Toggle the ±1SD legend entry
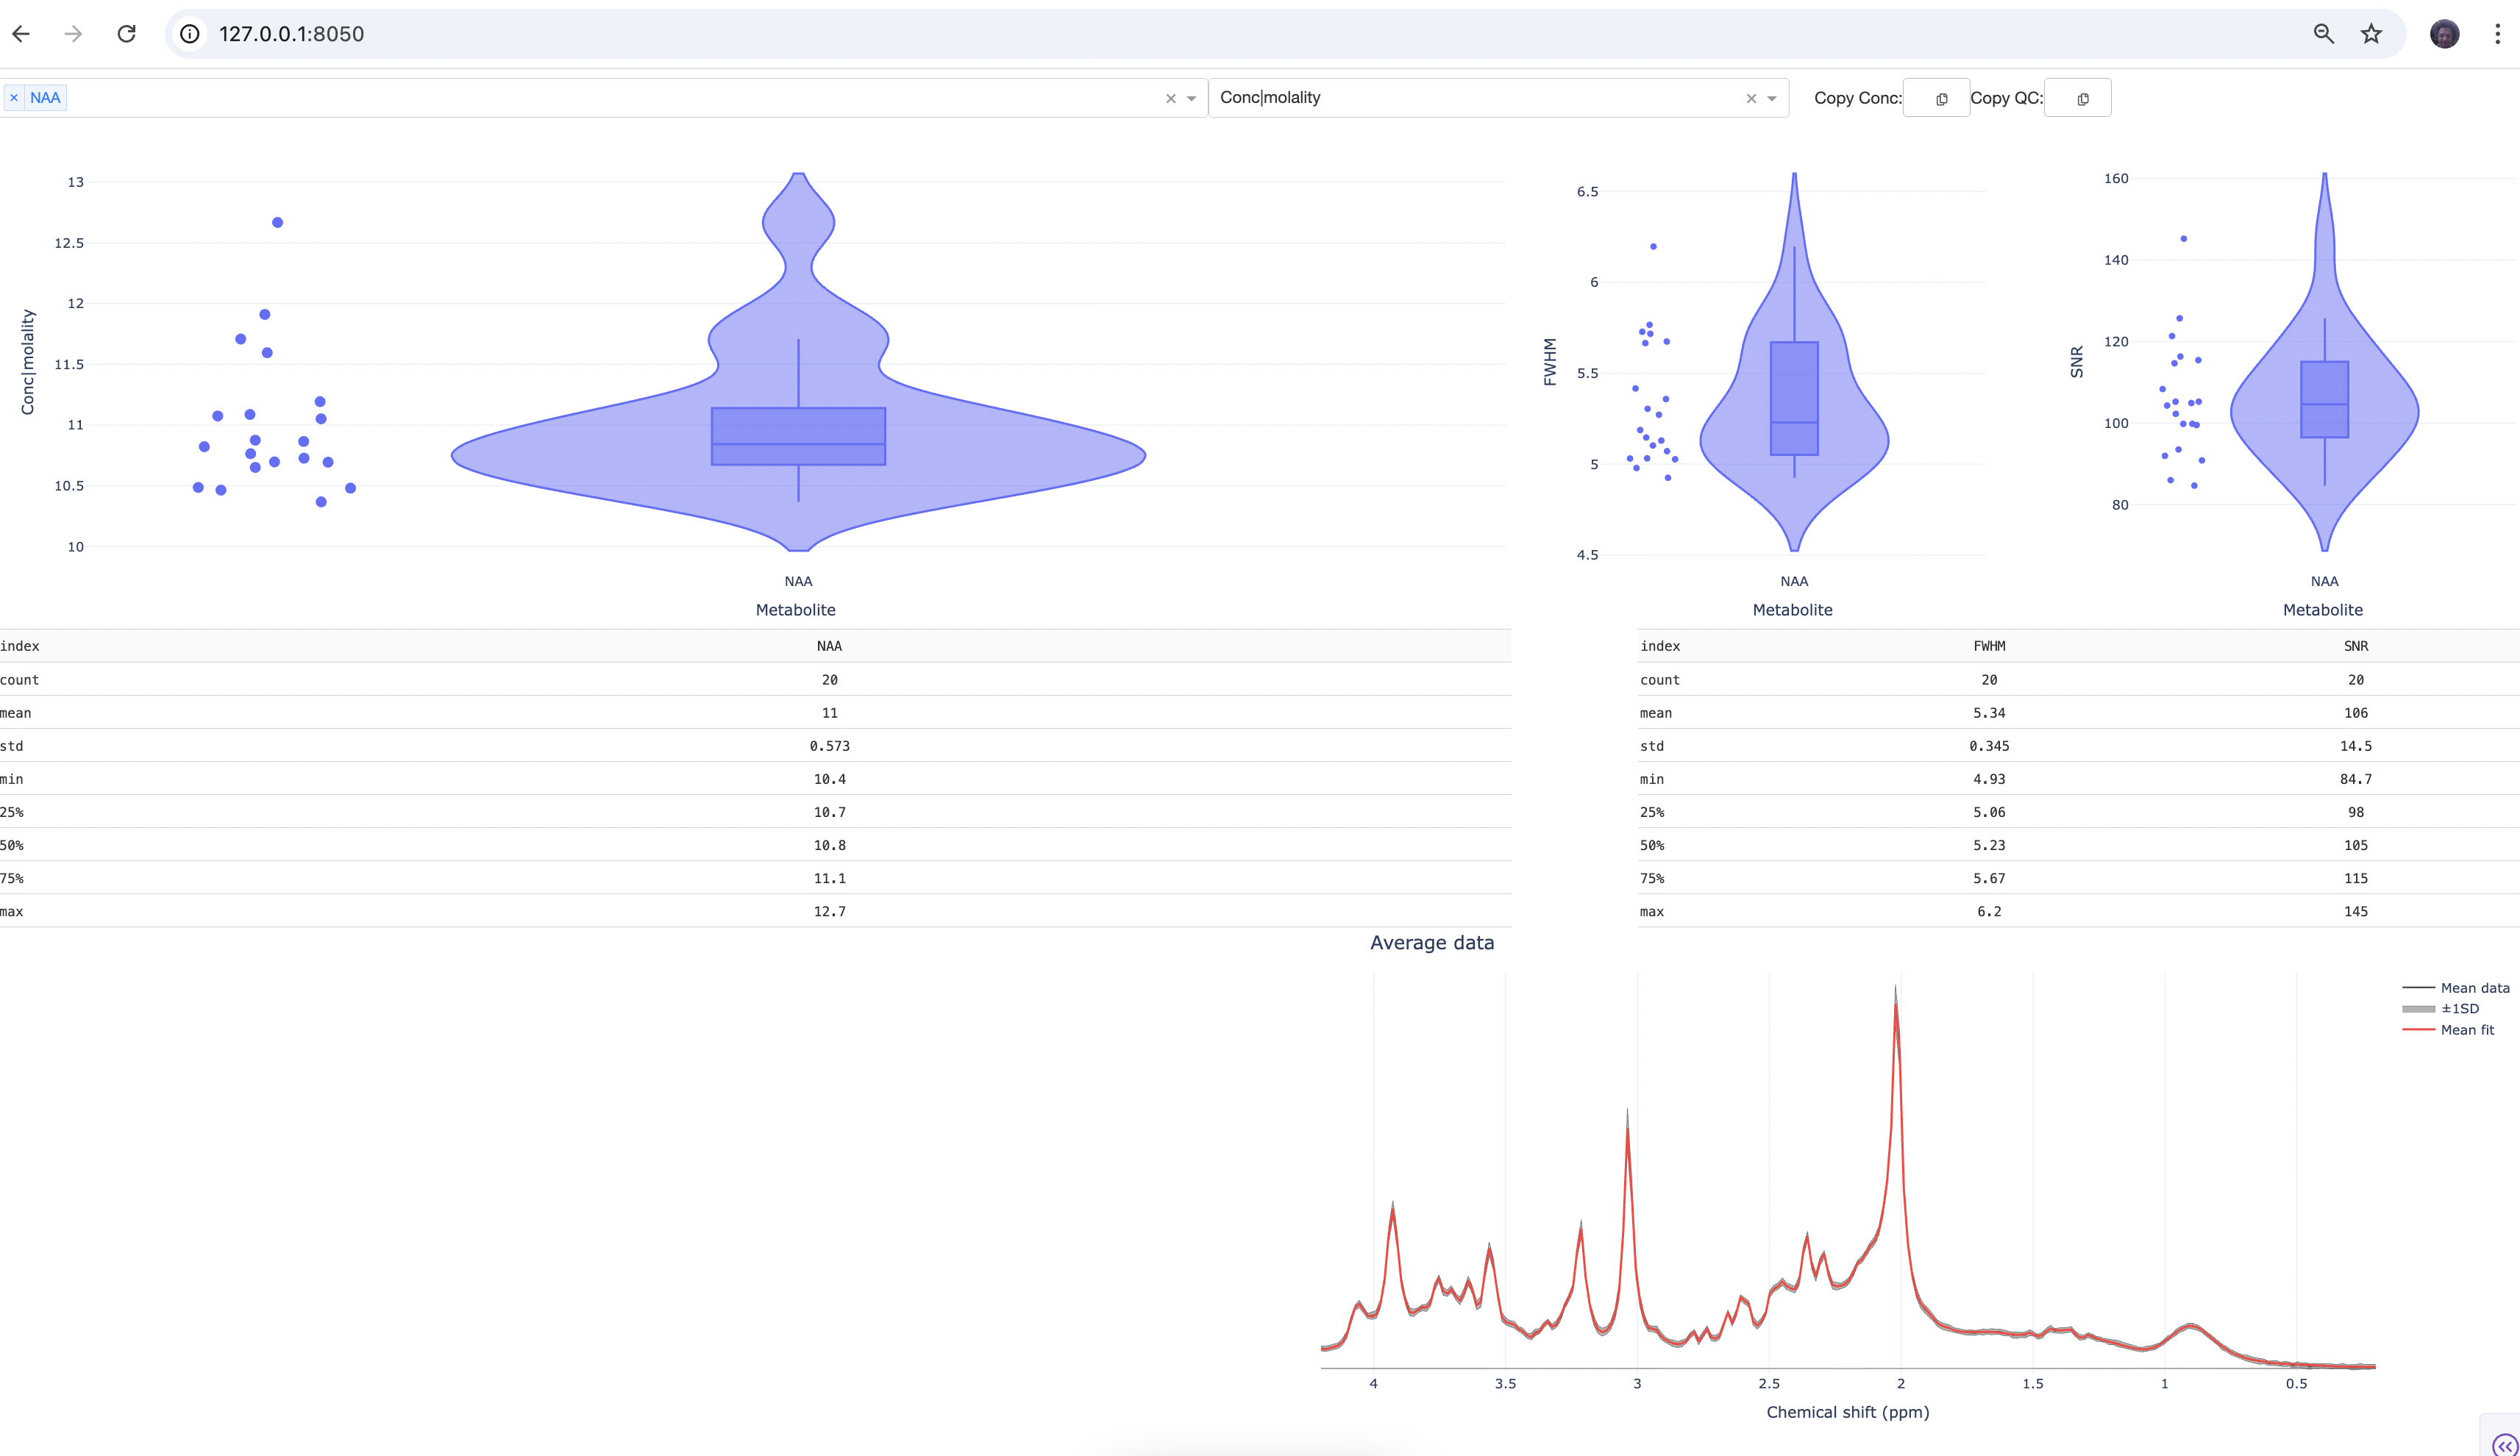This screenshot has width=2520, height=1456. click(x=2459, y=1009)
